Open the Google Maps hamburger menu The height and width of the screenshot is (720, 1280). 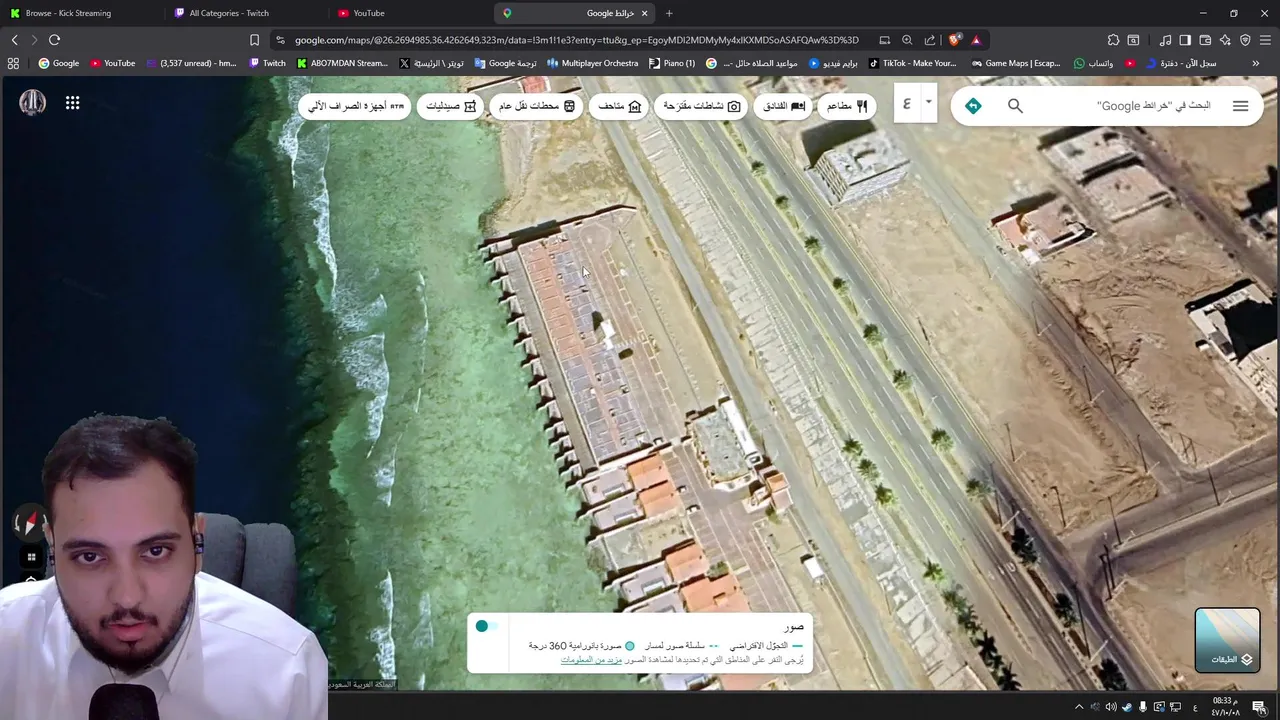[1240, 106]
